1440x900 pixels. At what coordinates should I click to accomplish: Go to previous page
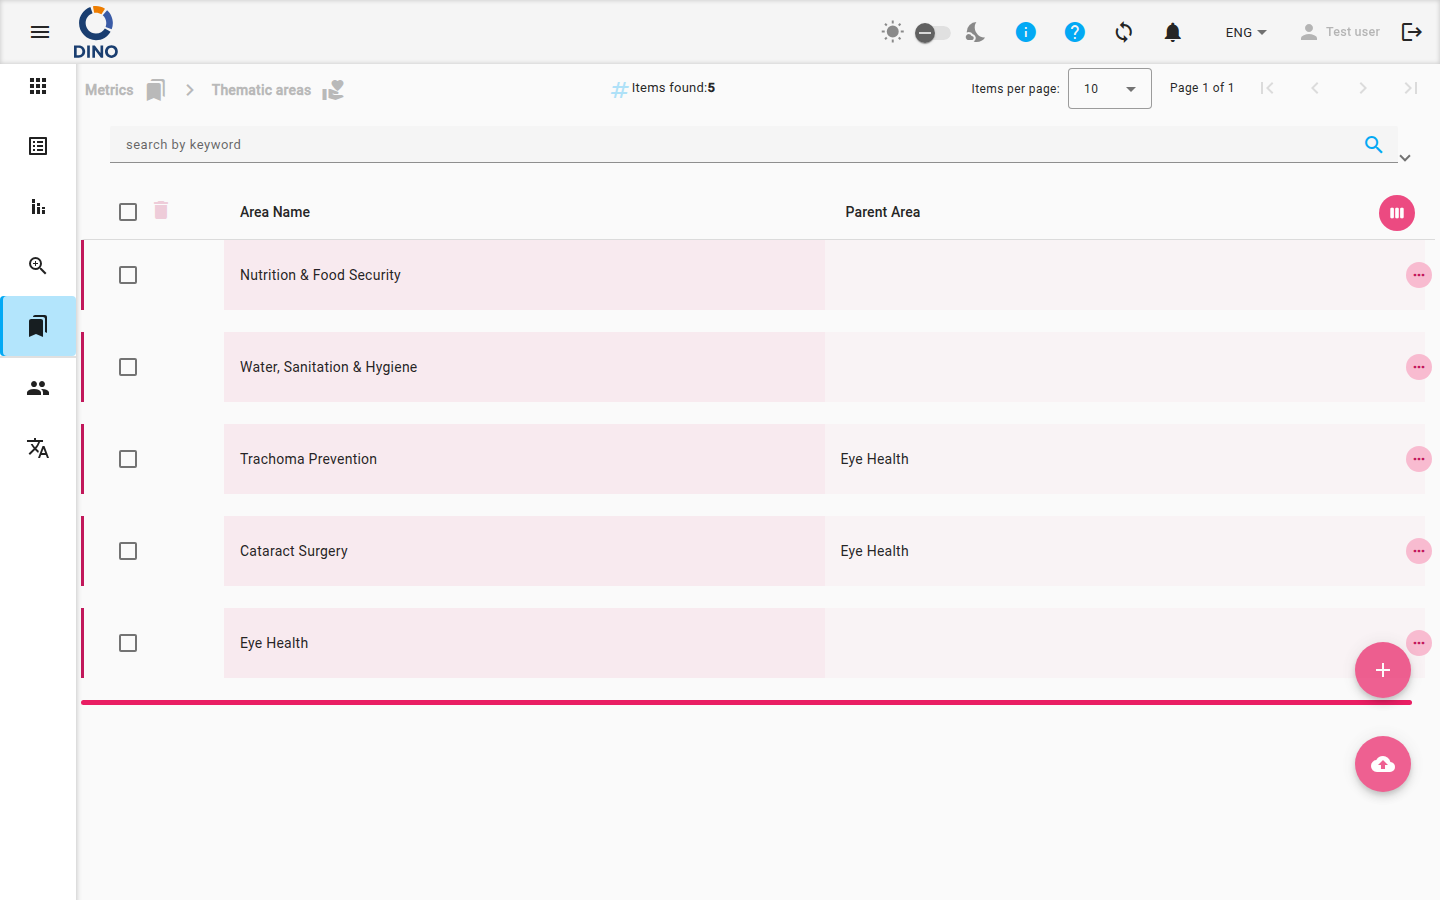point(1315,88)
